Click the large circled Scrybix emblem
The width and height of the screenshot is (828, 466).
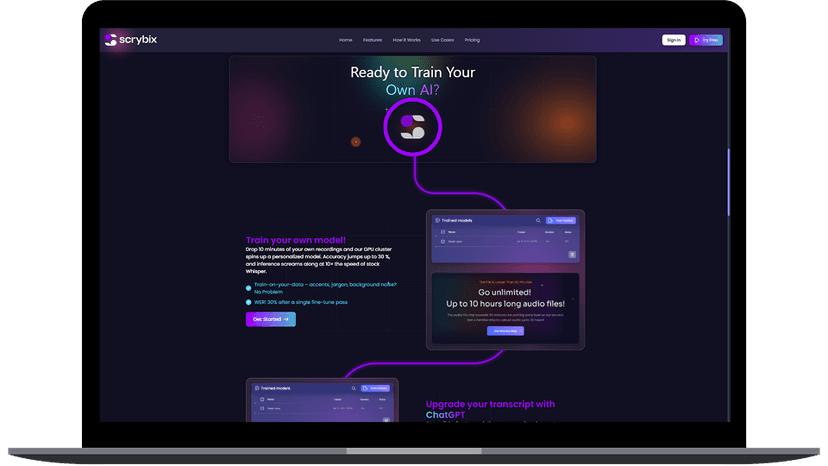(x=413, y=128)
